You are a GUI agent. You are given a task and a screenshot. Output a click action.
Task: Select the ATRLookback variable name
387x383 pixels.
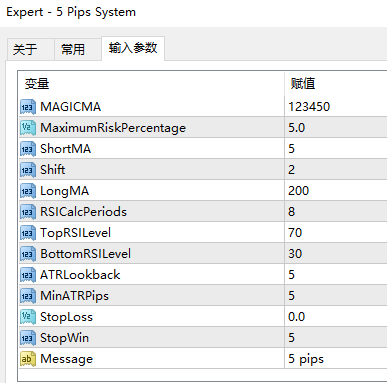point(80,275)
